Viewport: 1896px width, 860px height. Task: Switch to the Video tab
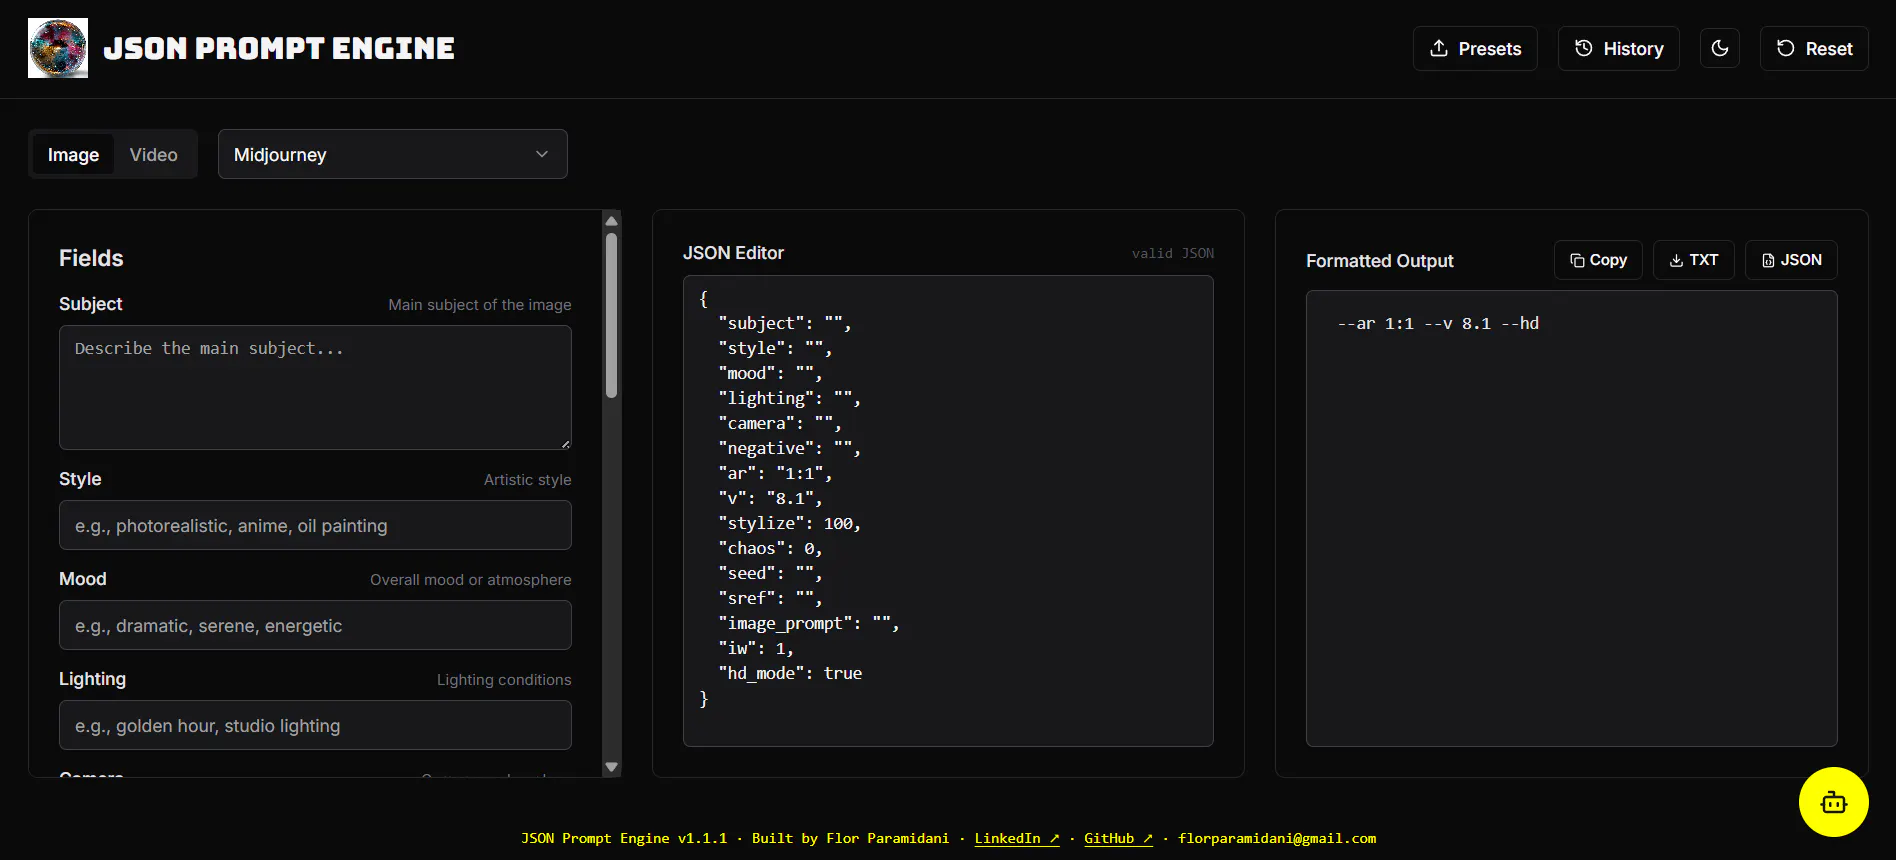(x=153, y=154)
